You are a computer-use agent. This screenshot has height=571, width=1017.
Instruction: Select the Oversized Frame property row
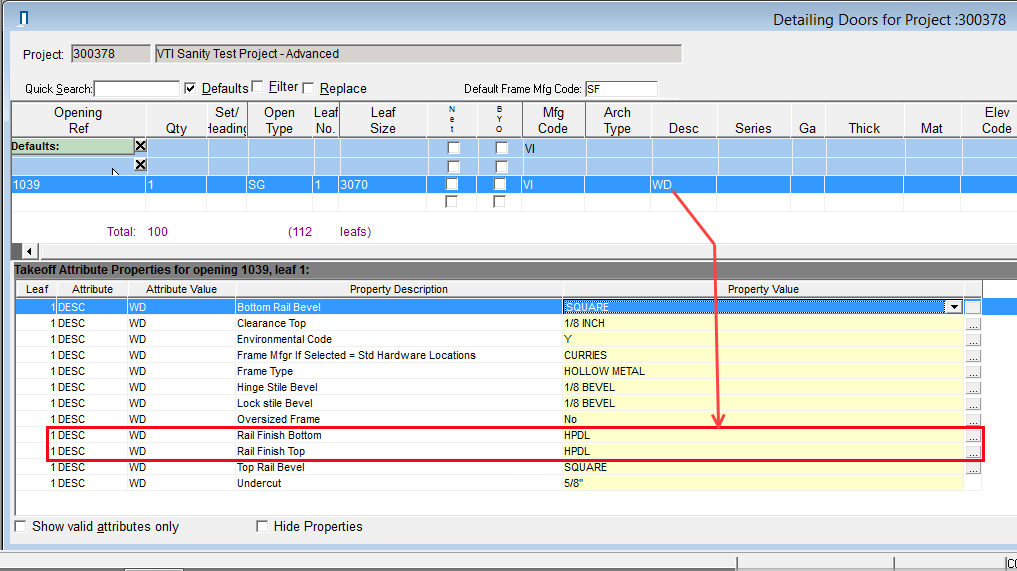click(x=499, y=419)
